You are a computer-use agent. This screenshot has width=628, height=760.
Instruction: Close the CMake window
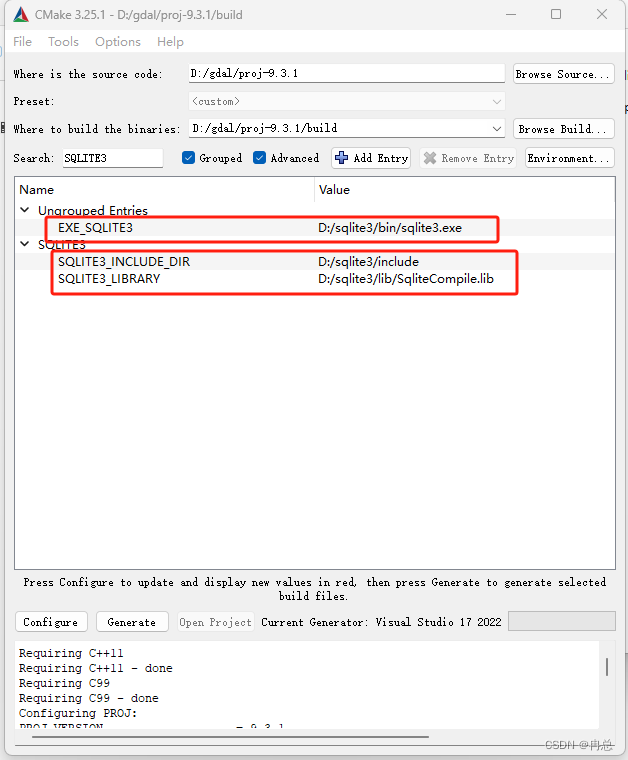click(602, 15)
